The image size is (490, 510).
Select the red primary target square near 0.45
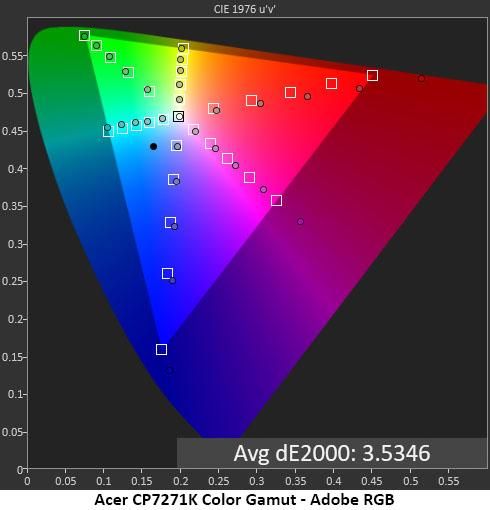(x=372, y=75)
